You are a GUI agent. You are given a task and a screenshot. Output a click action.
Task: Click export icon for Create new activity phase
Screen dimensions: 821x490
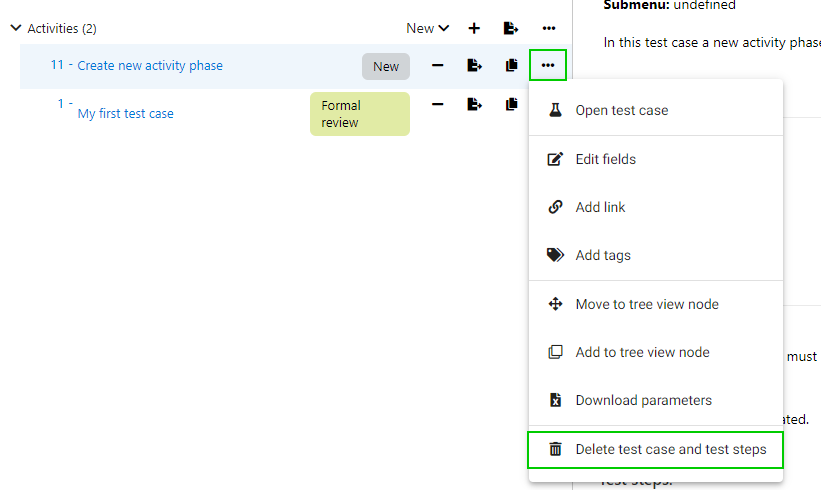[474, 66]
